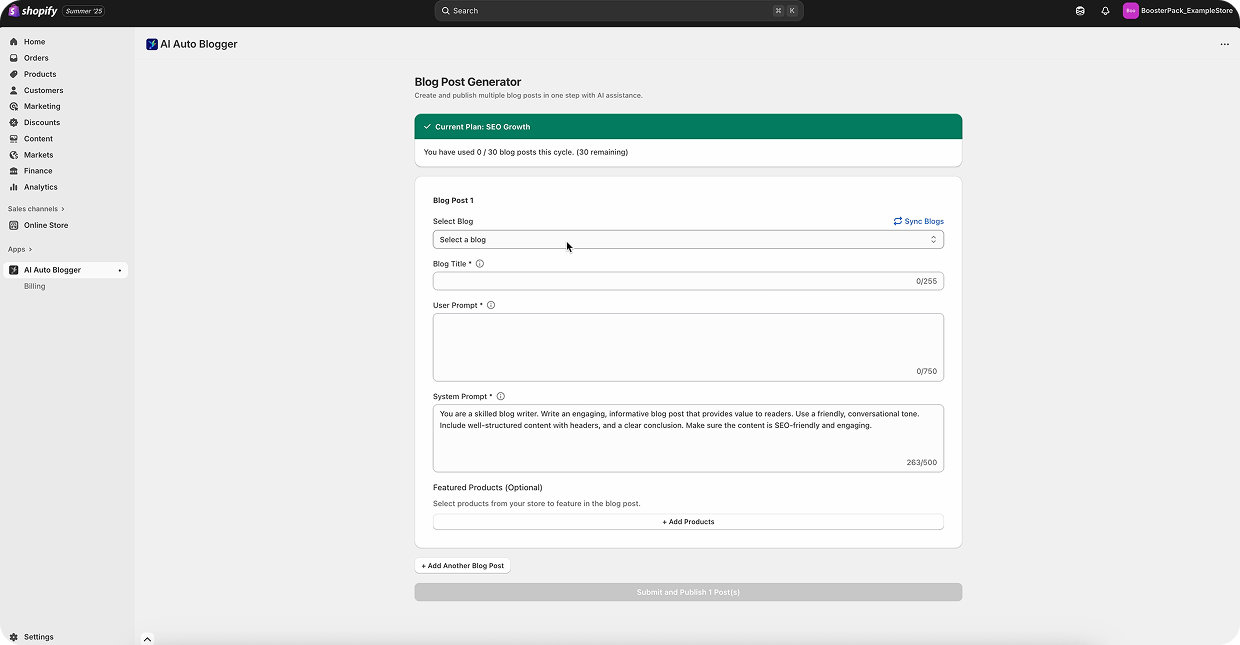This screenshot has height=645, width=1240.
Task: Click Add Another Blog Post
Action: 462,565
